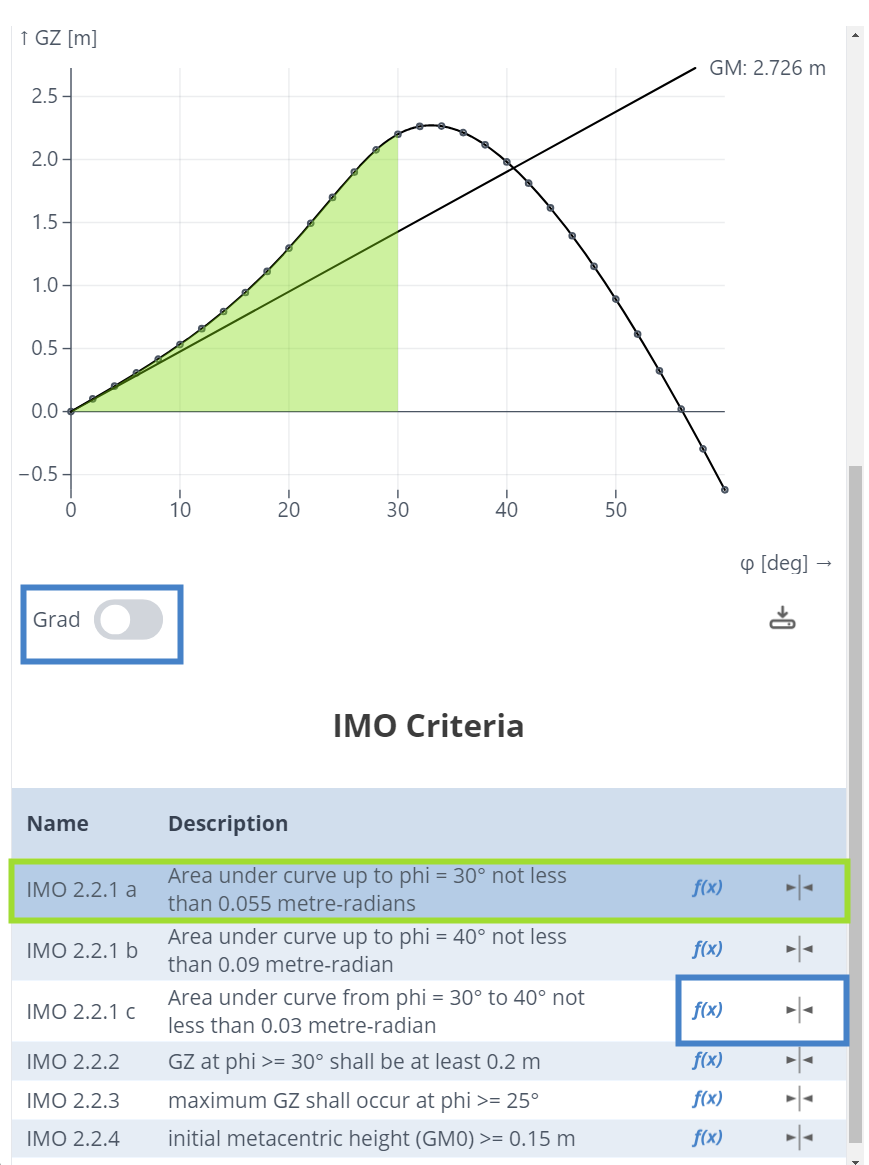Click the Name column header
This screenshot has width=869, height=1165.
click(57, 824)
